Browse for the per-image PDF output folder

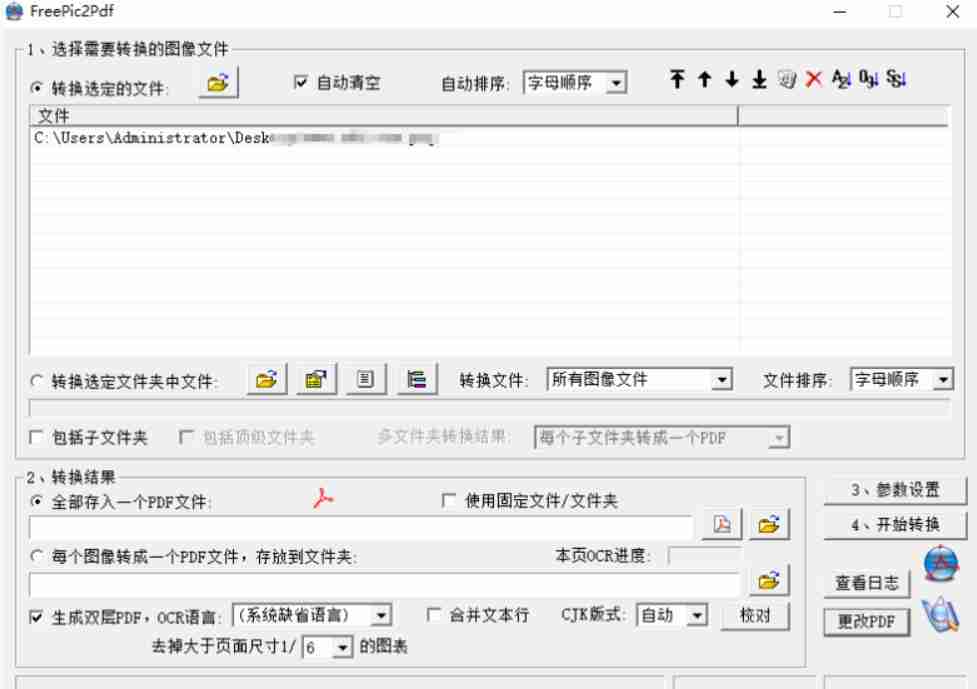click(769, 581)
